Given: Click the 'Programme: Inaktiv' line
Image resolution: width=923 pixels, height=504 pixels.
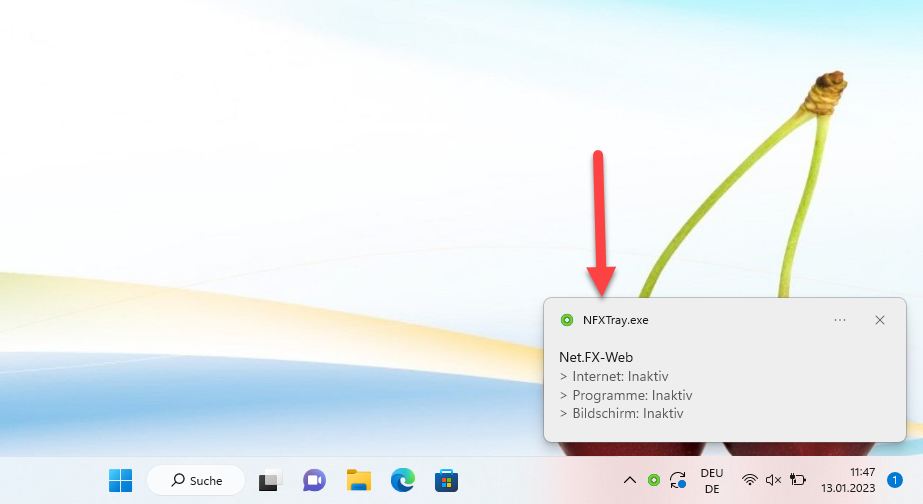Looking at the screenshot, I should (x=626, y=395).
